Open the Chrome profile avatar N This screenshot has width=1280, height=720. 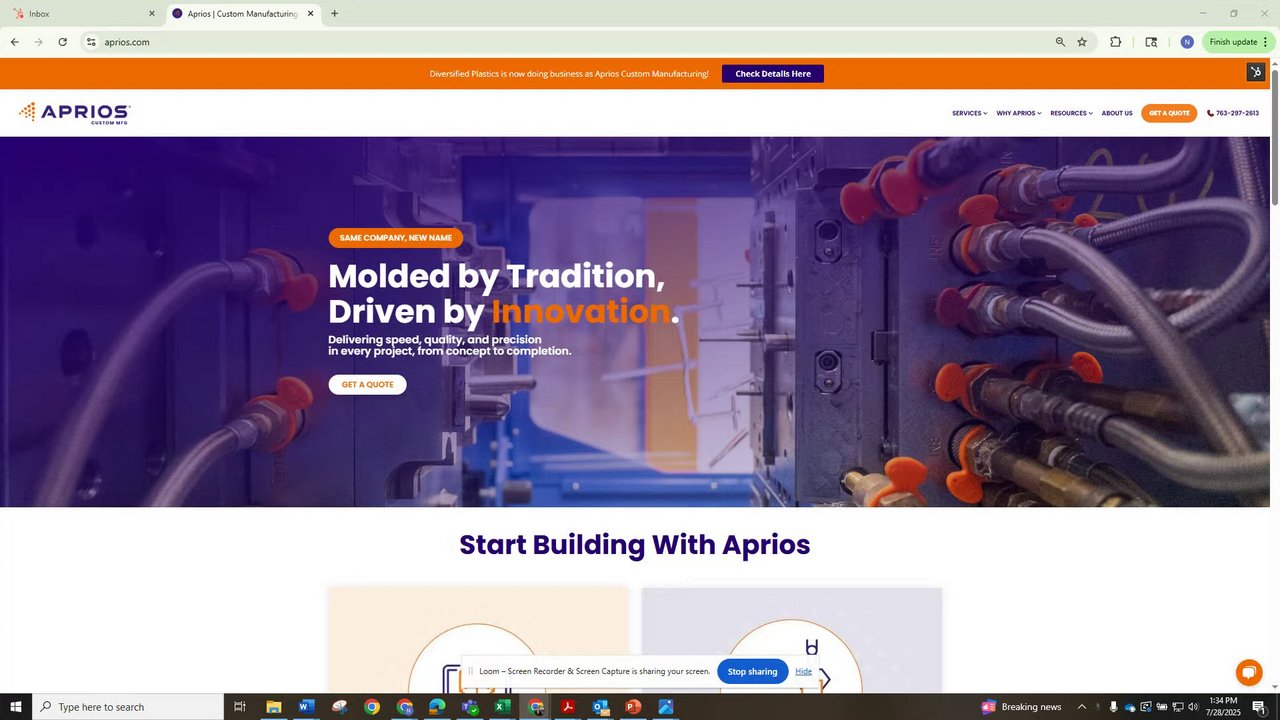pyautogui.click(x=1187, y=42)
